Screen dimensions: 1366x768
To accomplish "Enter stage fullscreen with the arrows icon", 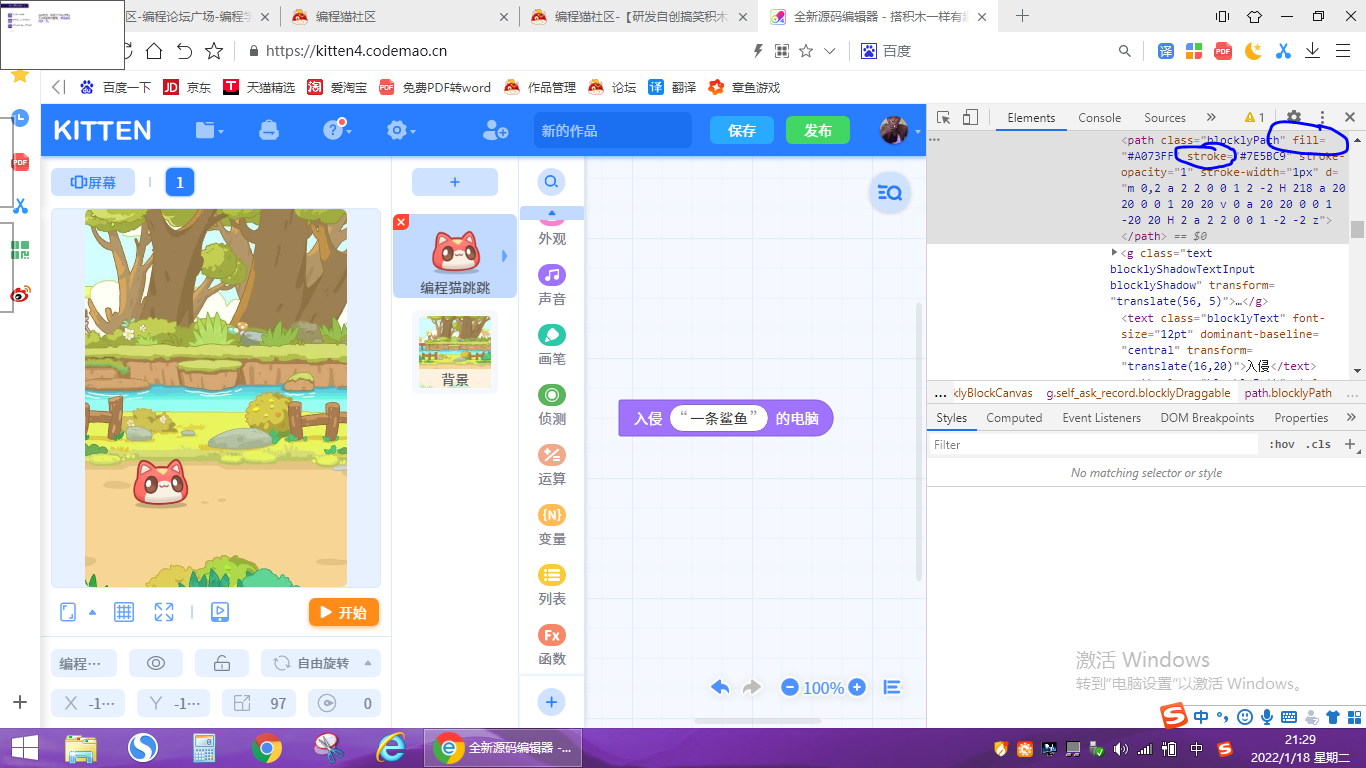I will pyautogui.click(x=164, y=612).
